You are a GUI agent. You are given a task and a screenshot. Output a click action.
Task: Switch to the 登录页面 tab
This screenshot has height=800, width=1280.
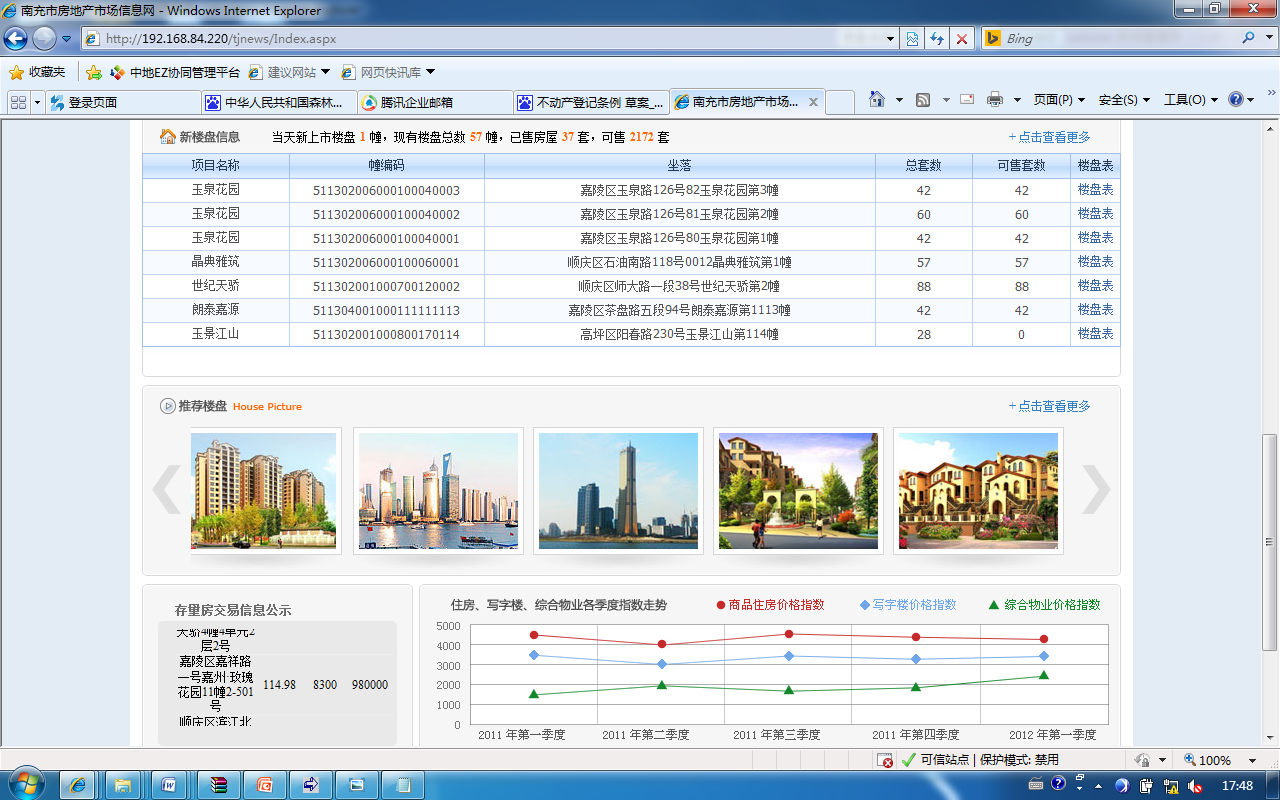click(x=122, y=102)
